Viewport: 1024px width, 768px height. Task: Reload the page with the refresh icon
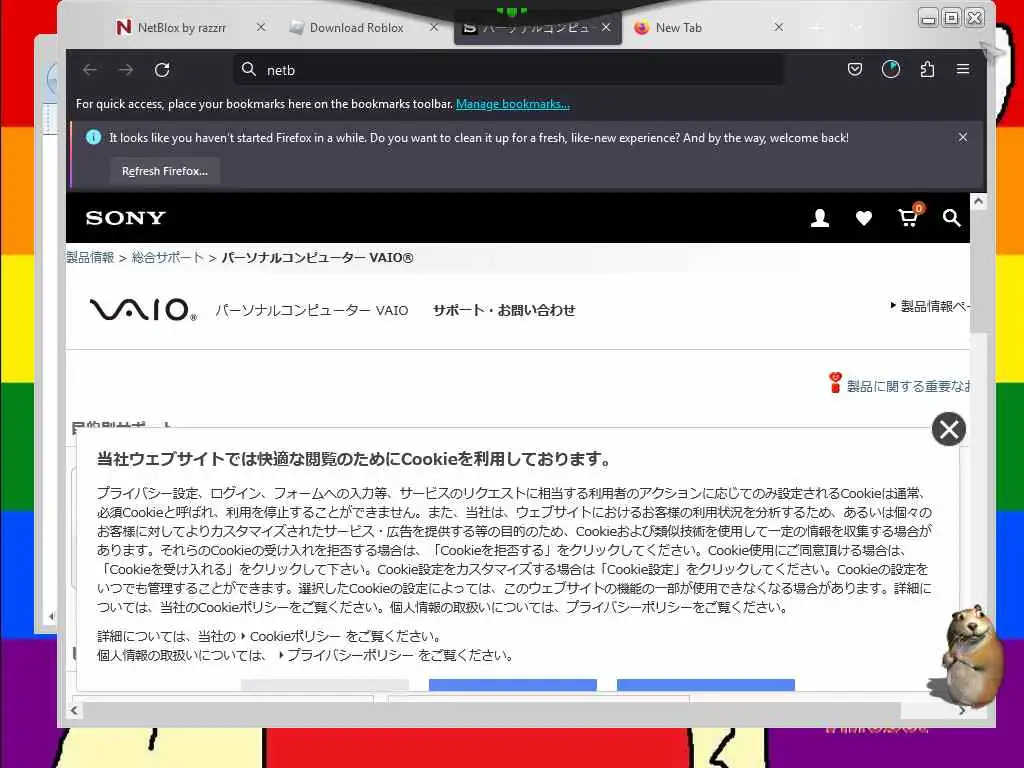click(162, 70)
